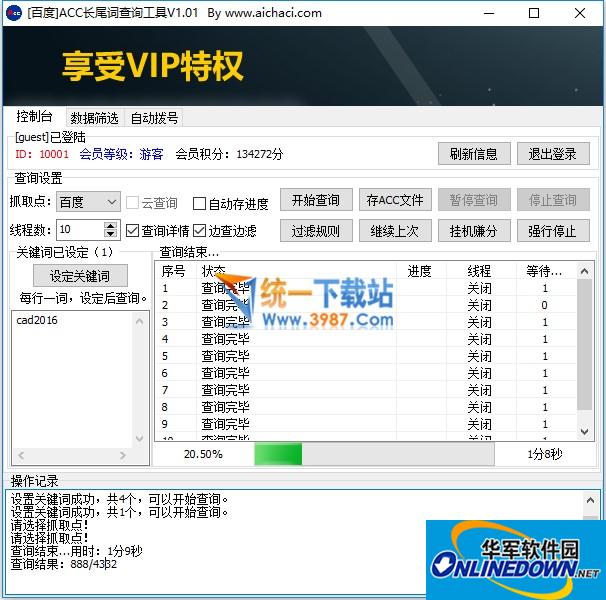The image size is (606, 600).
Task: Select keyword cad2016 in the list
Action: click(x=37, y=320)
